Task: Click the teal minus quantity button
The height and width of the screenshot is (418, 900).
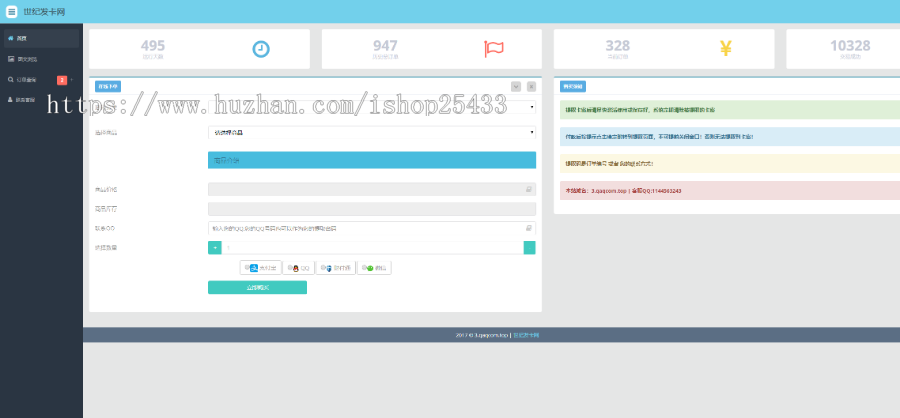Action: [x=530, y=247]
